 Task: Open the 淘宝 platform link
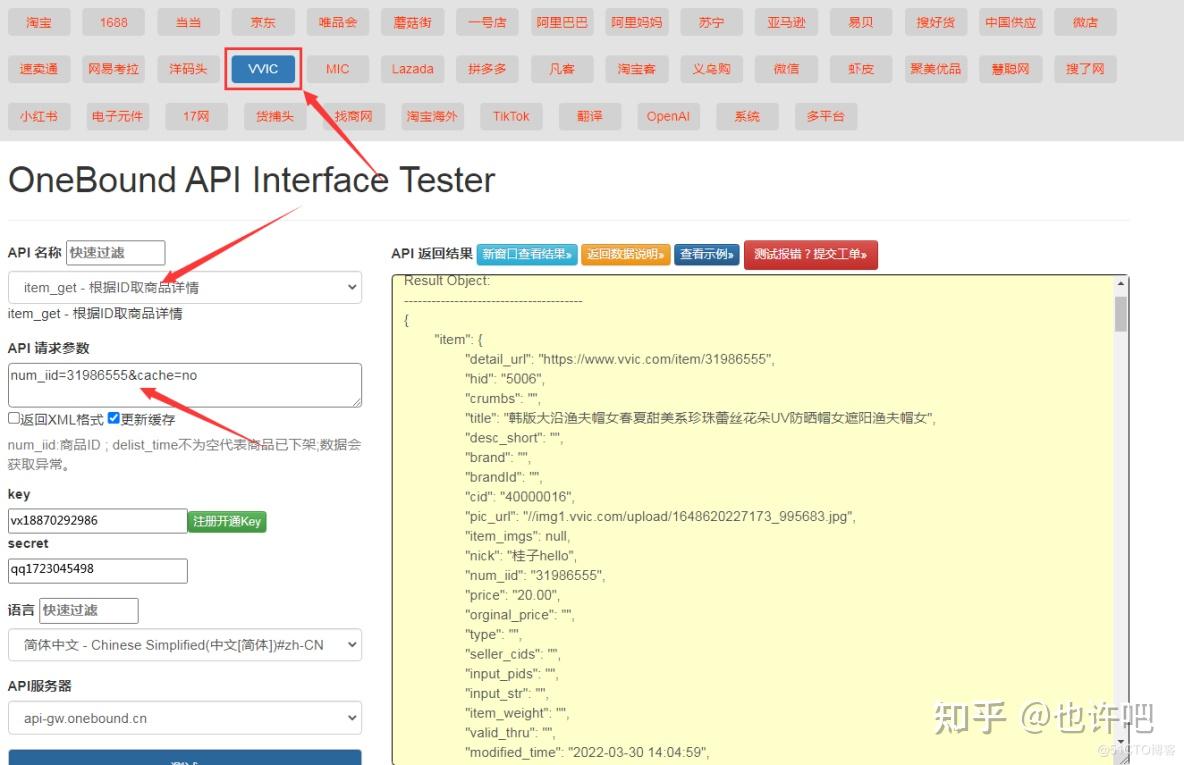pos(38,22)
